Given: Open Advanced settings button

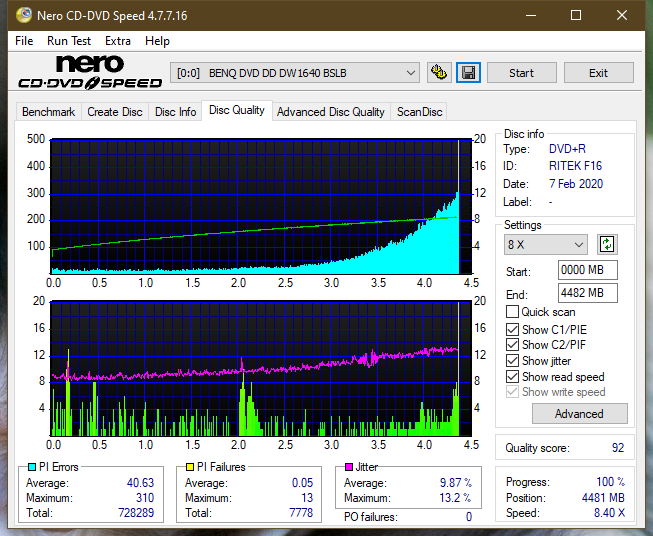Looking at the screenshot, I should [x=579, y=414].
